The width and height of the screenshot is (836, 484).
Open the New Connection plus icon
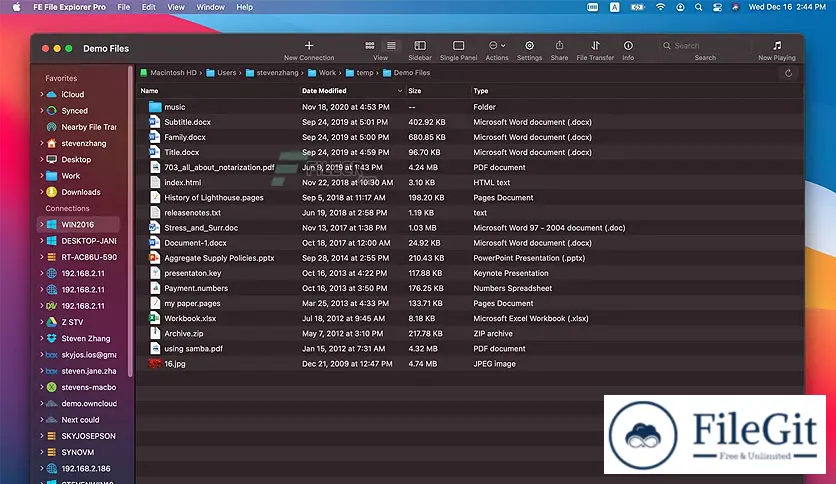tap(309, 46)
